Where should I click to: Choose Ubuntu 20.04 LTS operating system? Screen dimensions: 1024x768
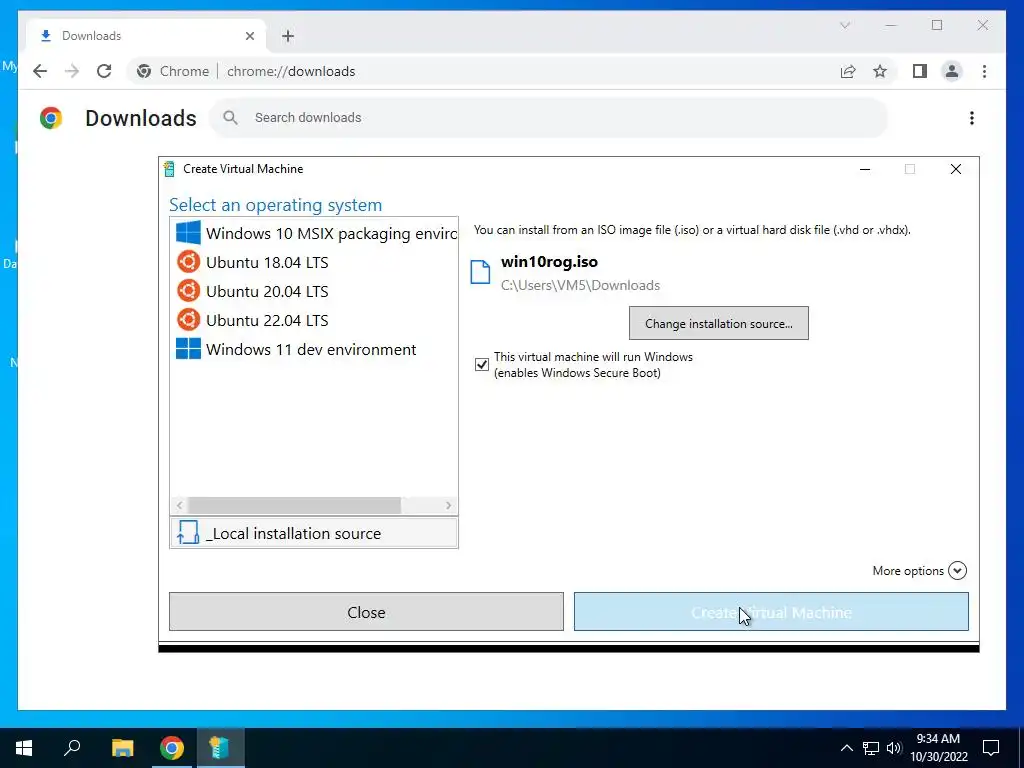click(314, 291)
